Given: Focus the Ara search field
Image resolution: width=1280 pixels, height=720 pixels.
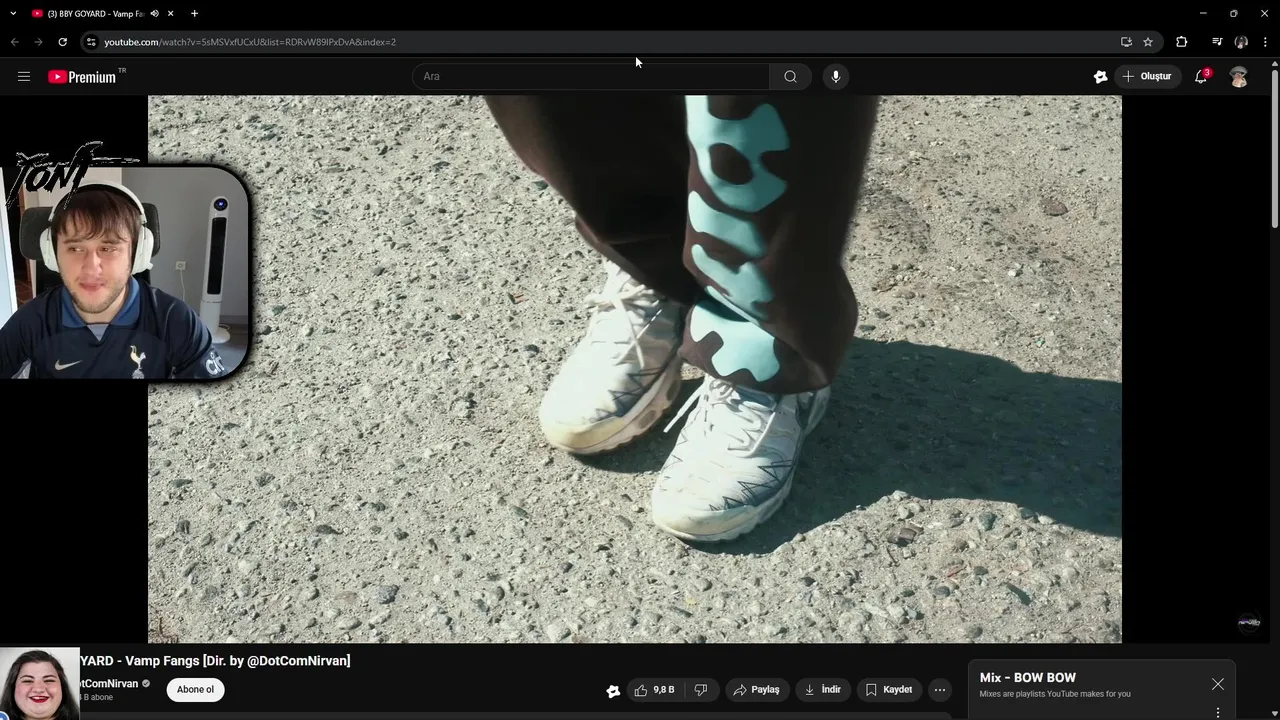Looking at the screenshot, I should coord(592,76).
